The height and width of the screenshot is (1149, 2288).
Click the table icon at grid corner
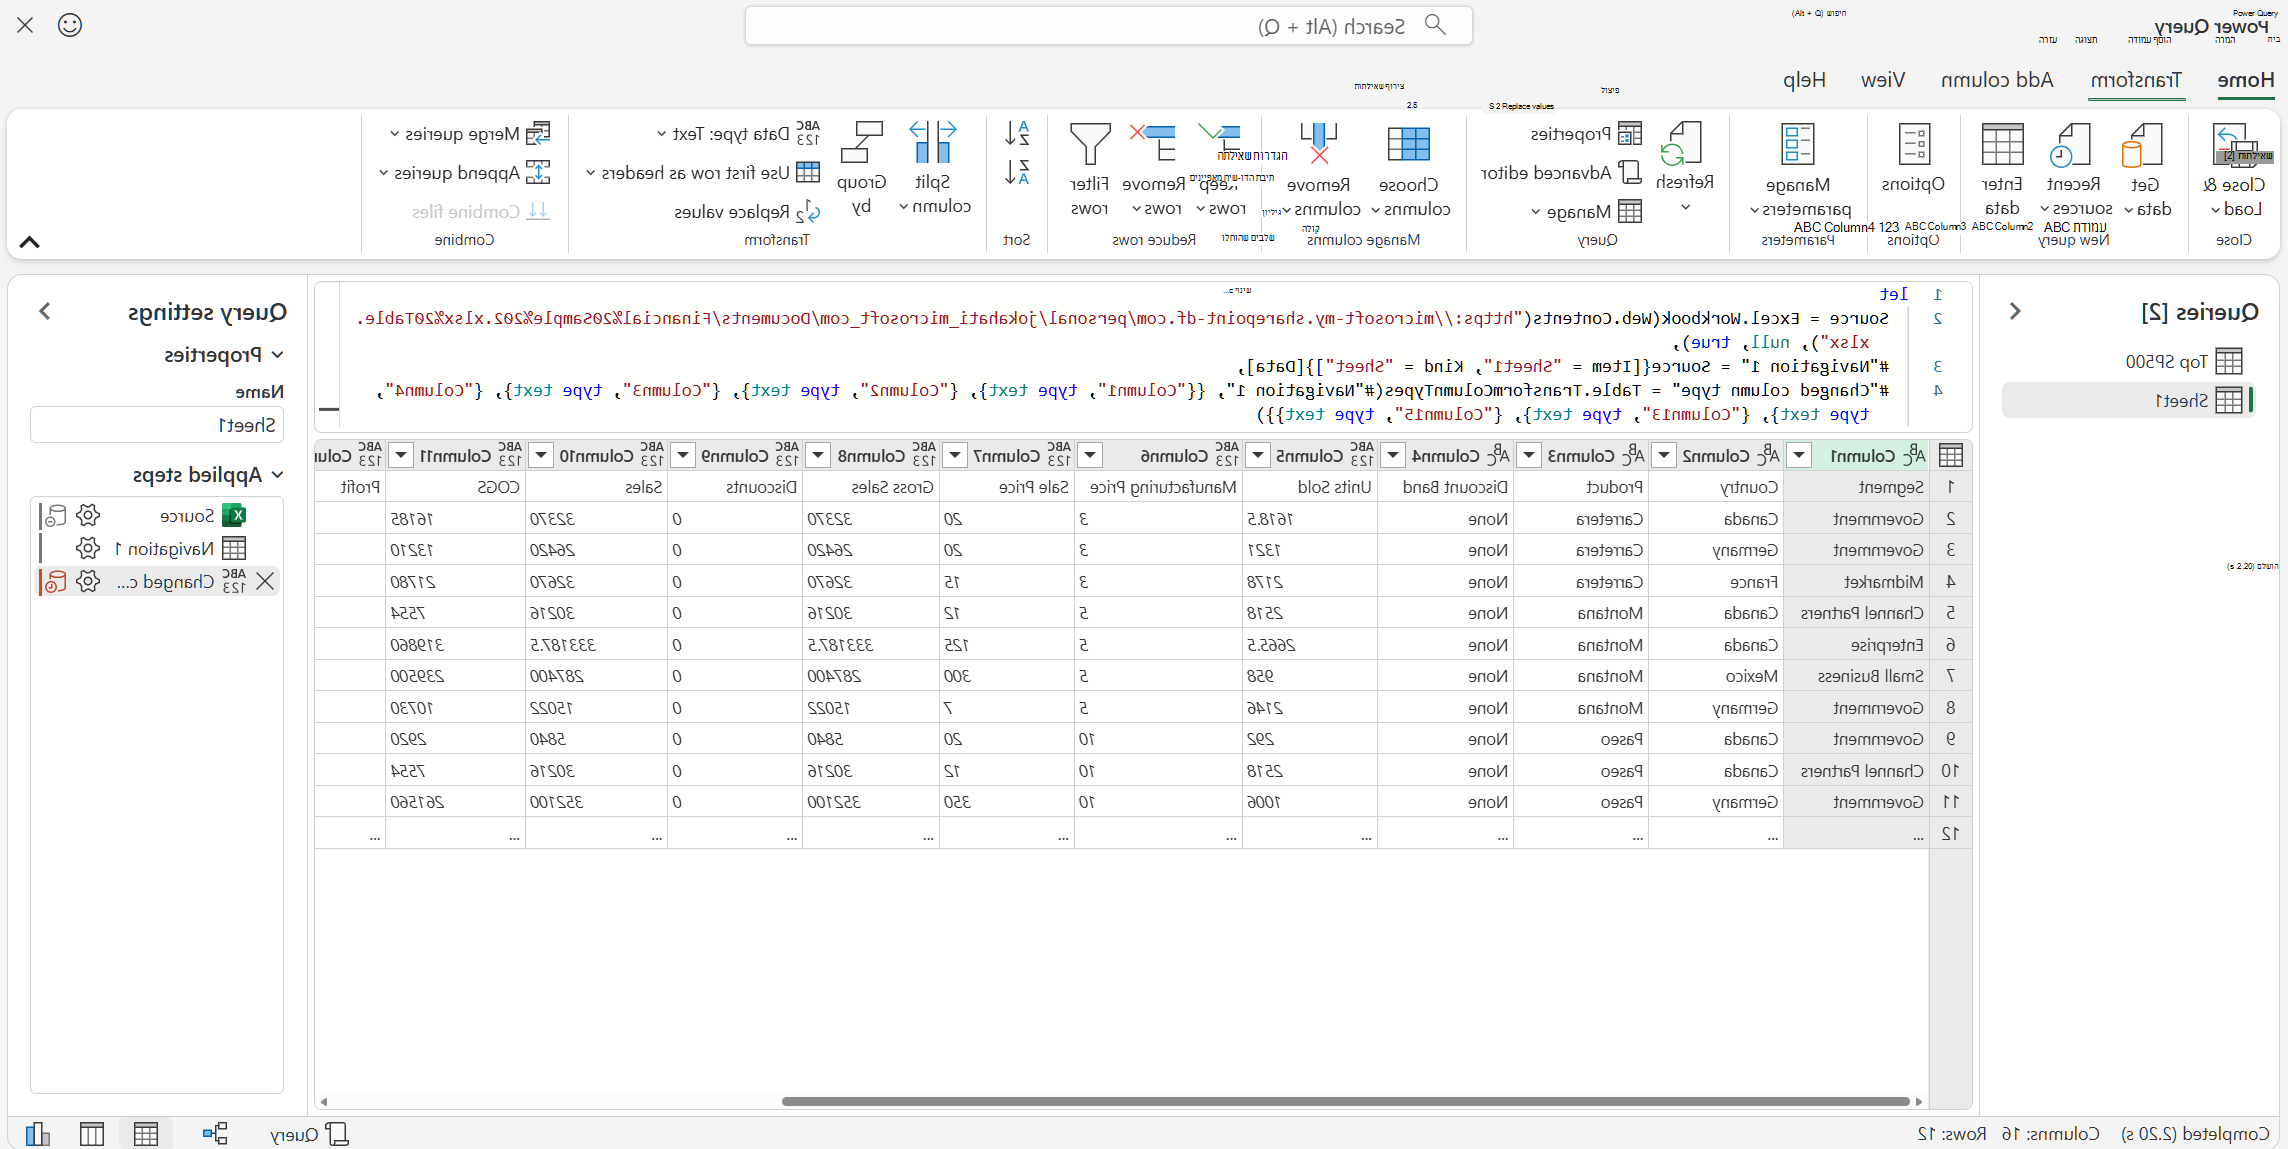click(1950, 456)
